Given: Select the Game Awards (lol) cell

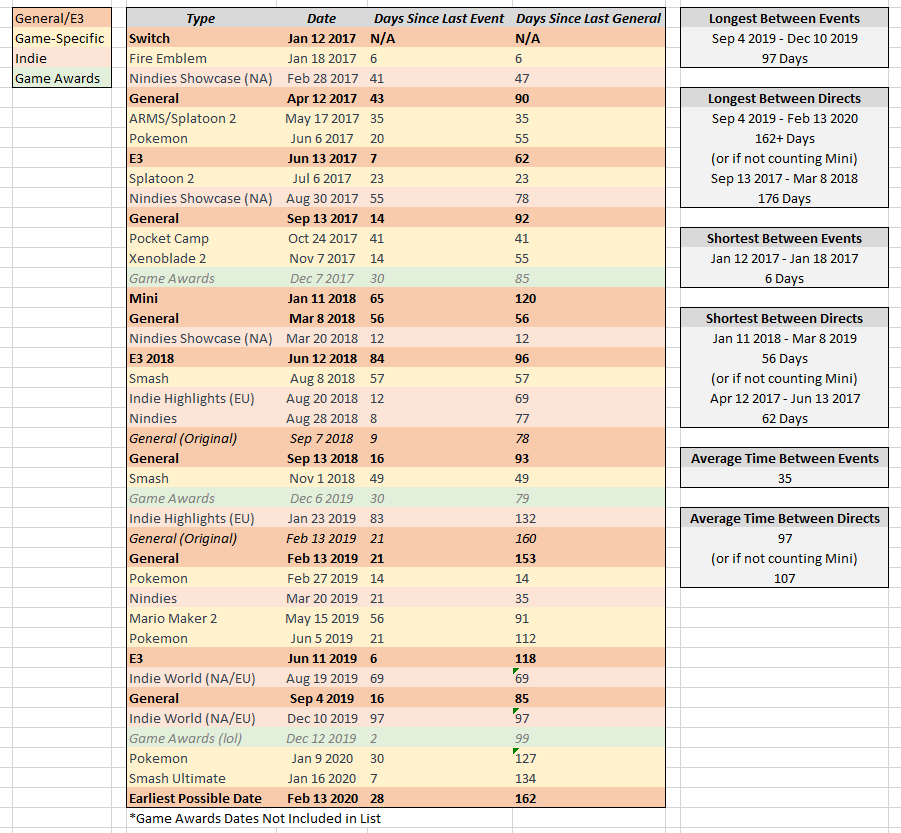Looking at the screenshot, I should tap(186, 738).
